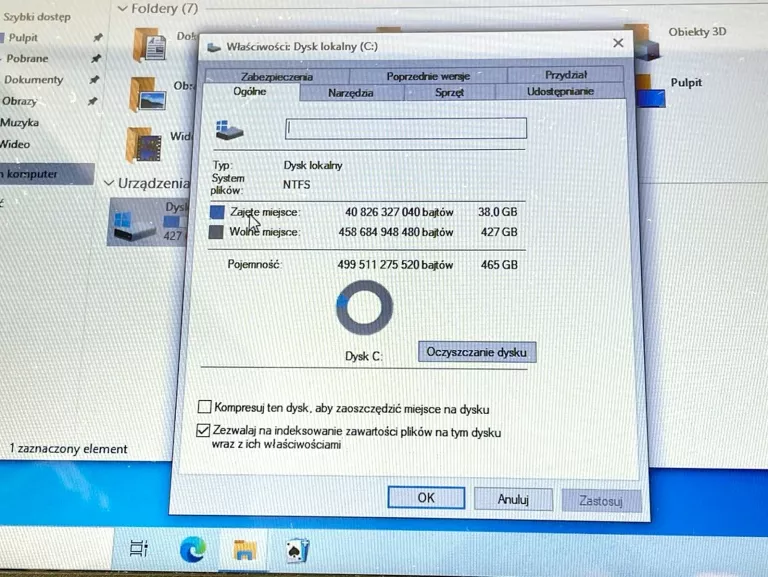
Task: Click the drive icon beside the name field
Action: [231, 129]
